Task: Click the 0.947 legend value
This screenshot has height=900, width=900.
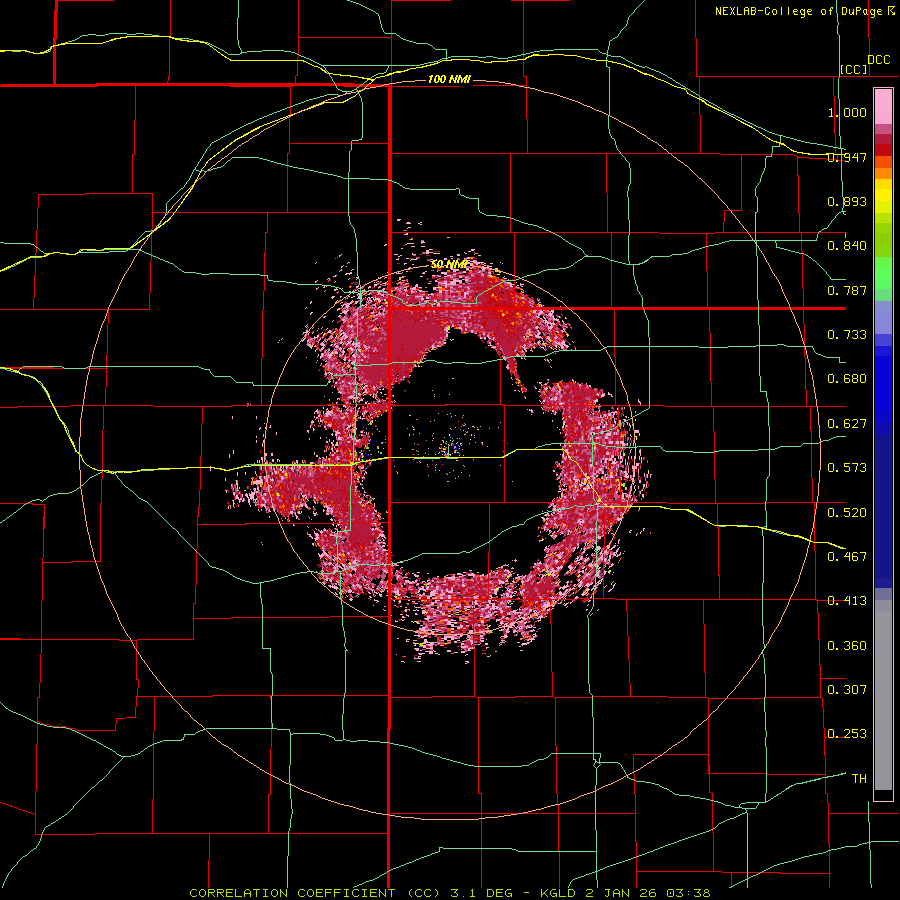Action: pos(847,157)
